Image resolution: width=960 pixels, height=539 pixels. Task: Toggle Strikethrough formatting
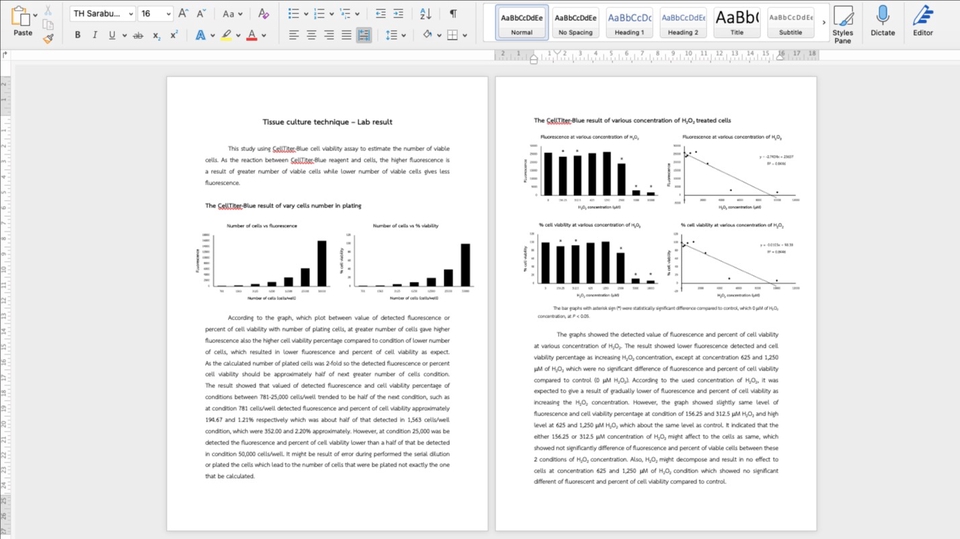[138, 36]
